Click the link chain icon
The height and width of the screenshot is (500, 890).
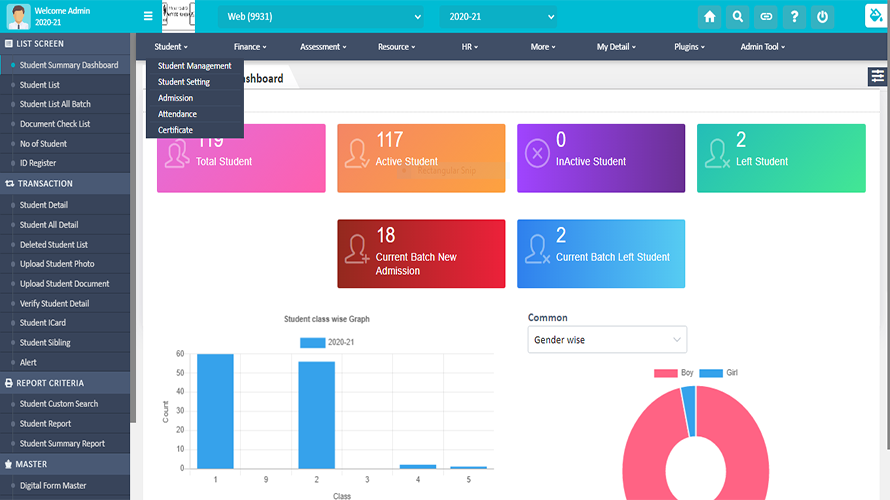(x=766, y=17)
